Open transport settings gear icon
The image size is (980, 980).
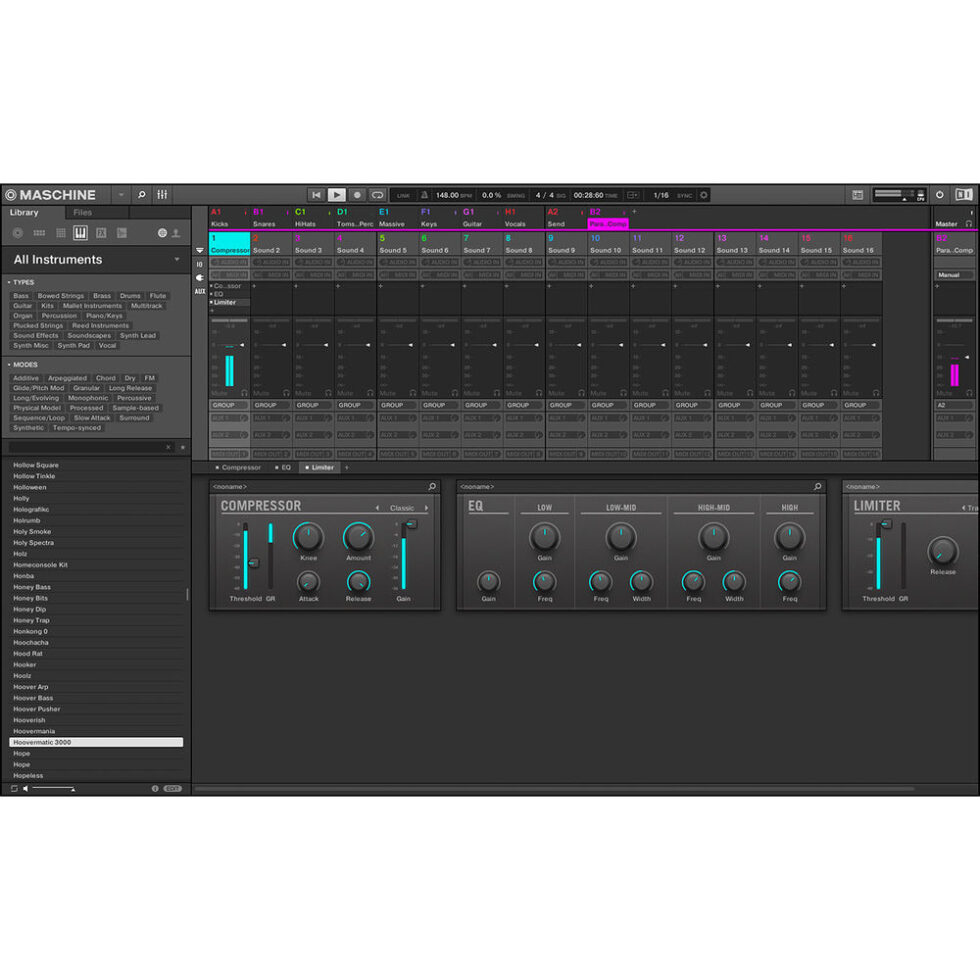tap(704, 195)
